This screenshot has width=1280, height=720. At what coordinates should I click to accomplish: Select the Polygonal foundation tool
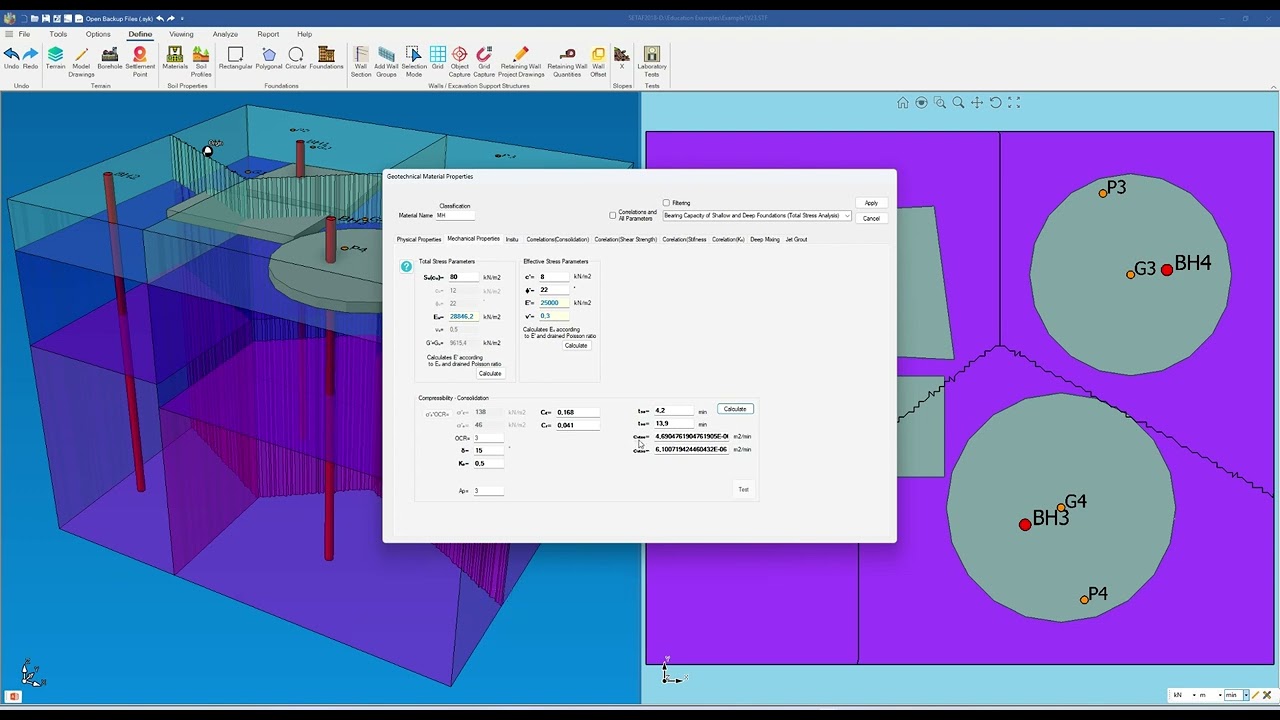(x=269, y=59)
